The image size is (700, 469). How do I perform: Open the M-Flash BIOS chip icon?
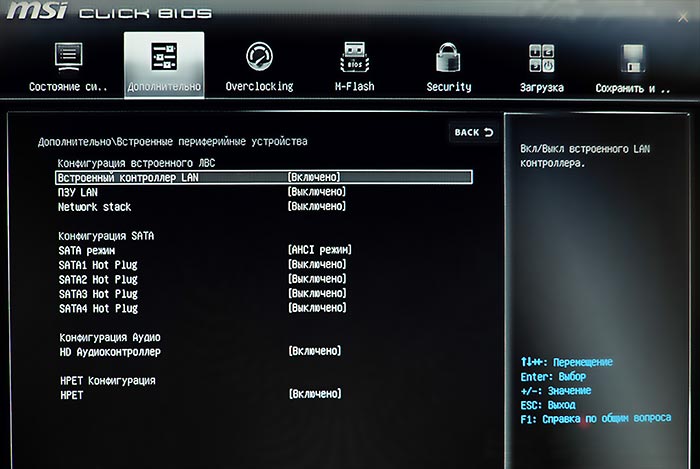354,57
